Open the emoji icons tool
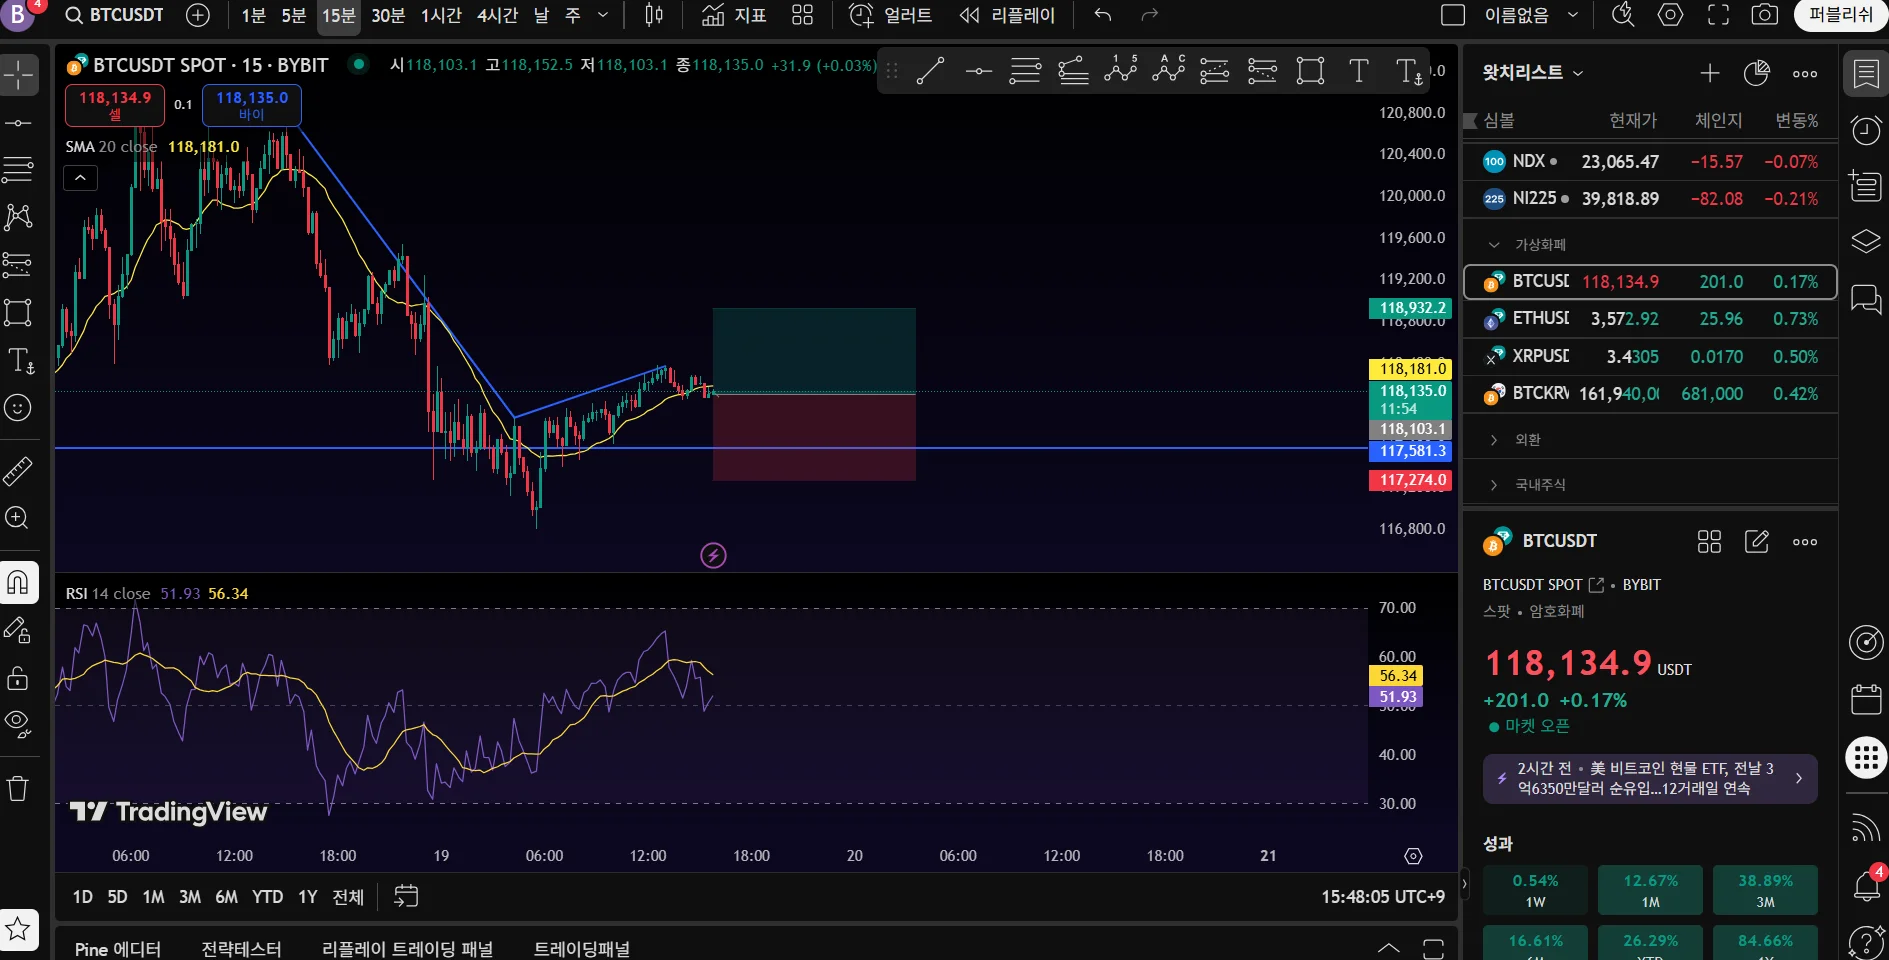This screenshot has height=960, width=1889. pos(19,408)
